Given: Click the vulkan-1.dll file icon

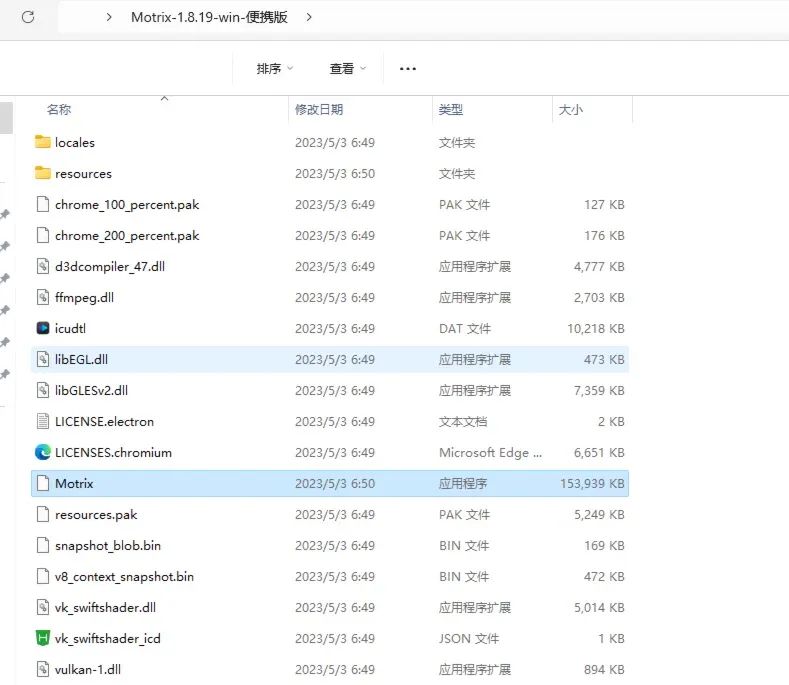Looking at the screenshot, I should click(43, 669).
